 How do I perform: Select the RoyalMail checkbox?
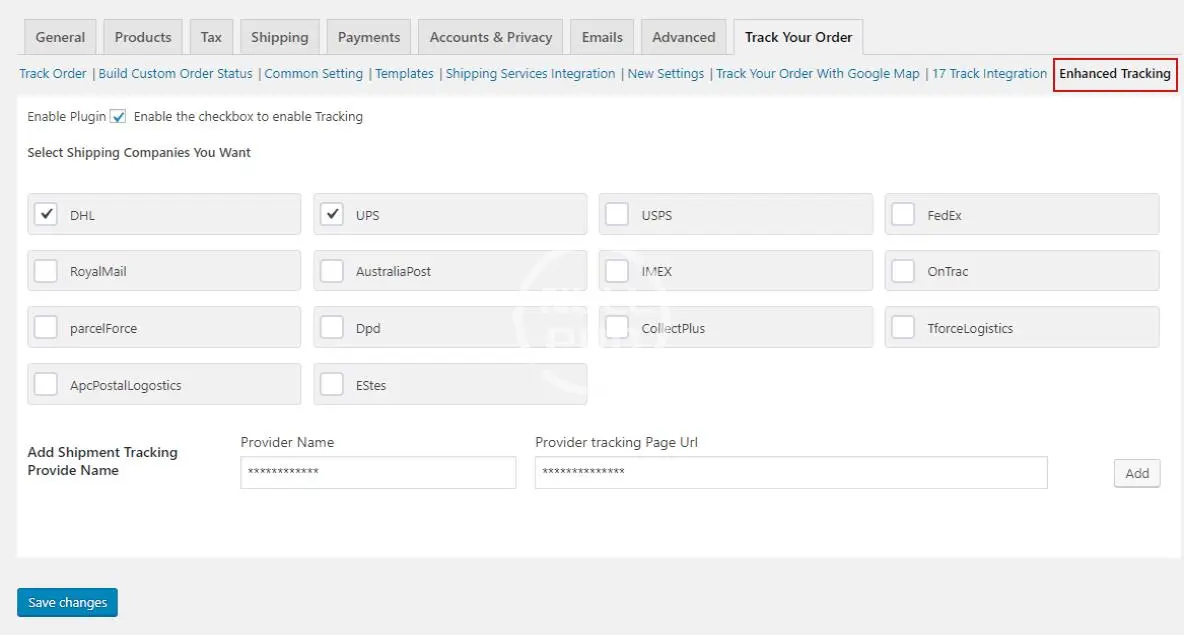(x=46, y=271)
